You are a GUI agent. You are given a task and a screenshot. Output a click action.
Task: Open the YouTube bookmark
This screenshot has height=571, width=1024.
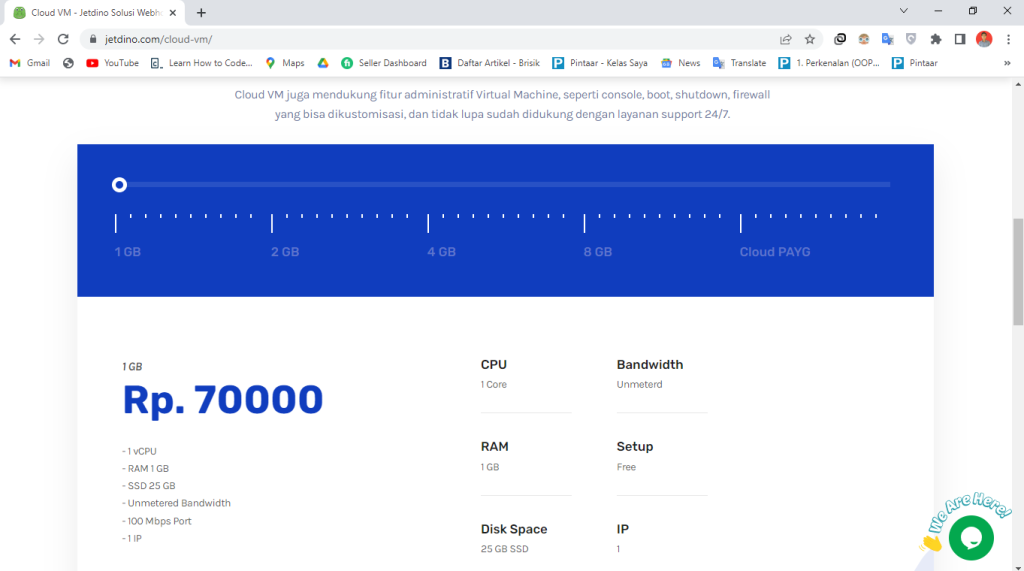(x=112, y=63)
